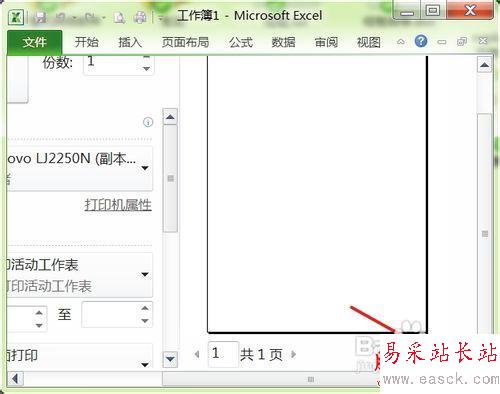Restore the workbook window inside the ribbon
Screen dimensions: 500x394
[x=462, y=42]
